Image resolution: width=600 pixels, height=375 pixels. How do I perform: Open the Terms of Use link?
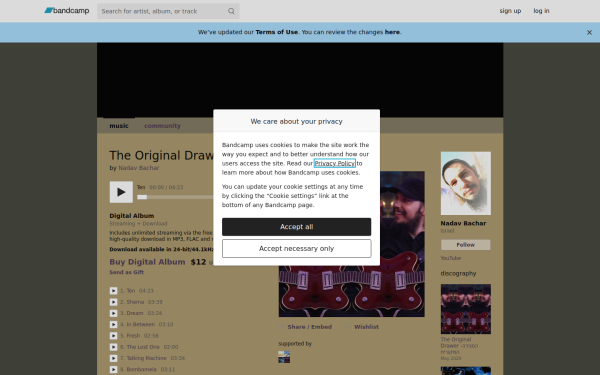277,32
